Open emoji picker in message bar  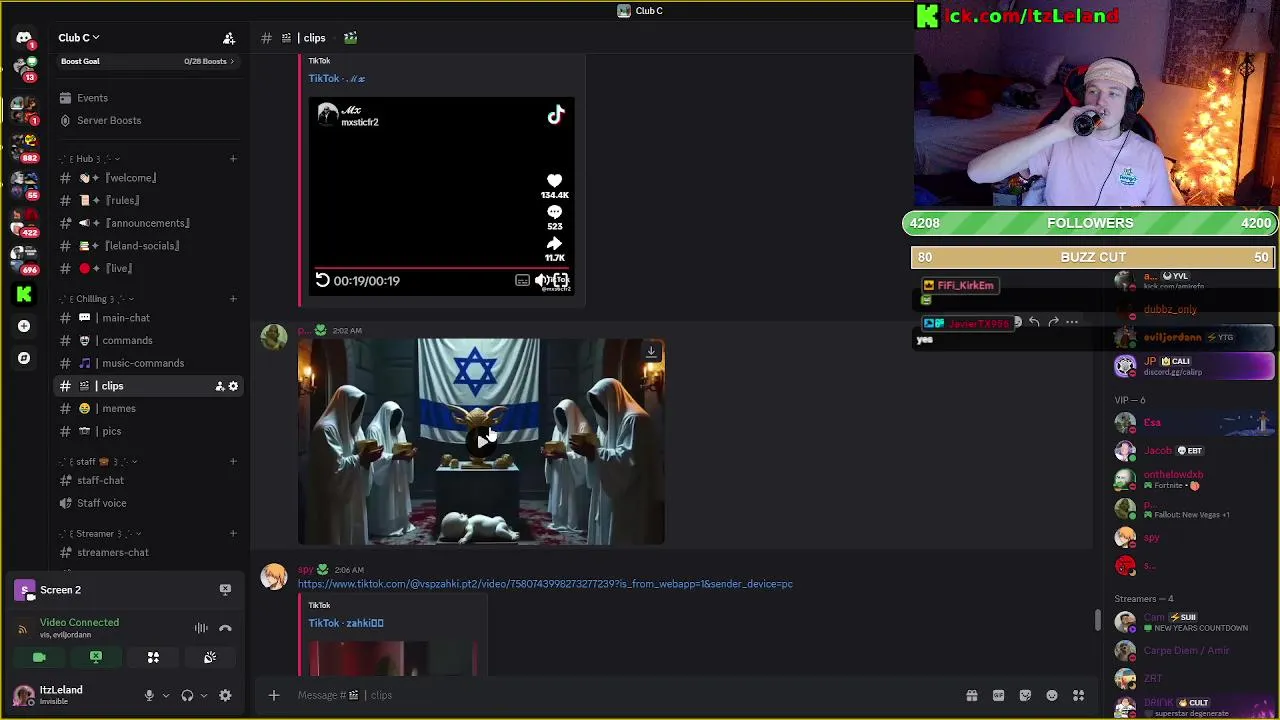click(x=1052, y=696)
